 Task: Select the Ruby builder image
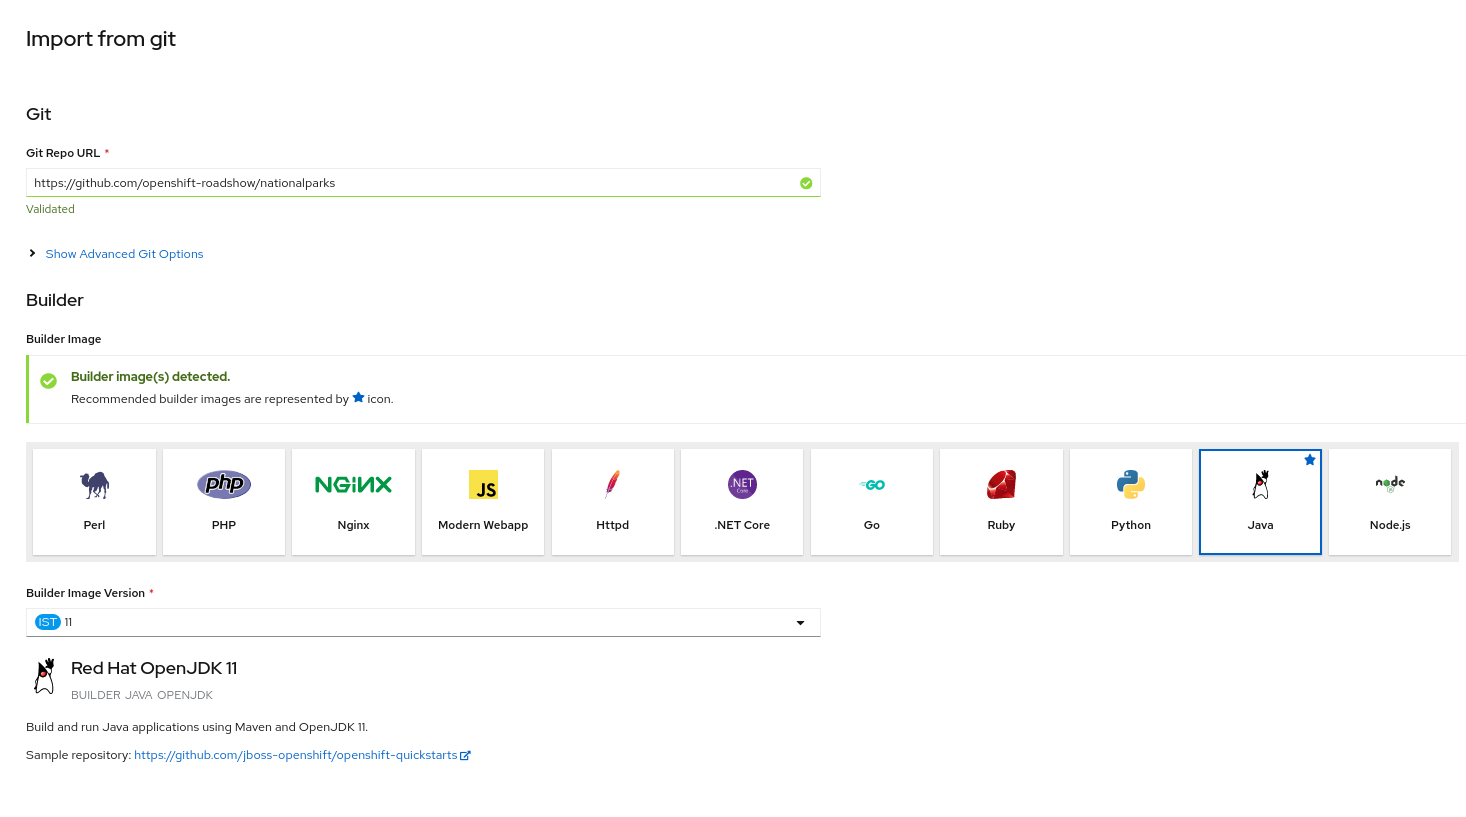1000,501
